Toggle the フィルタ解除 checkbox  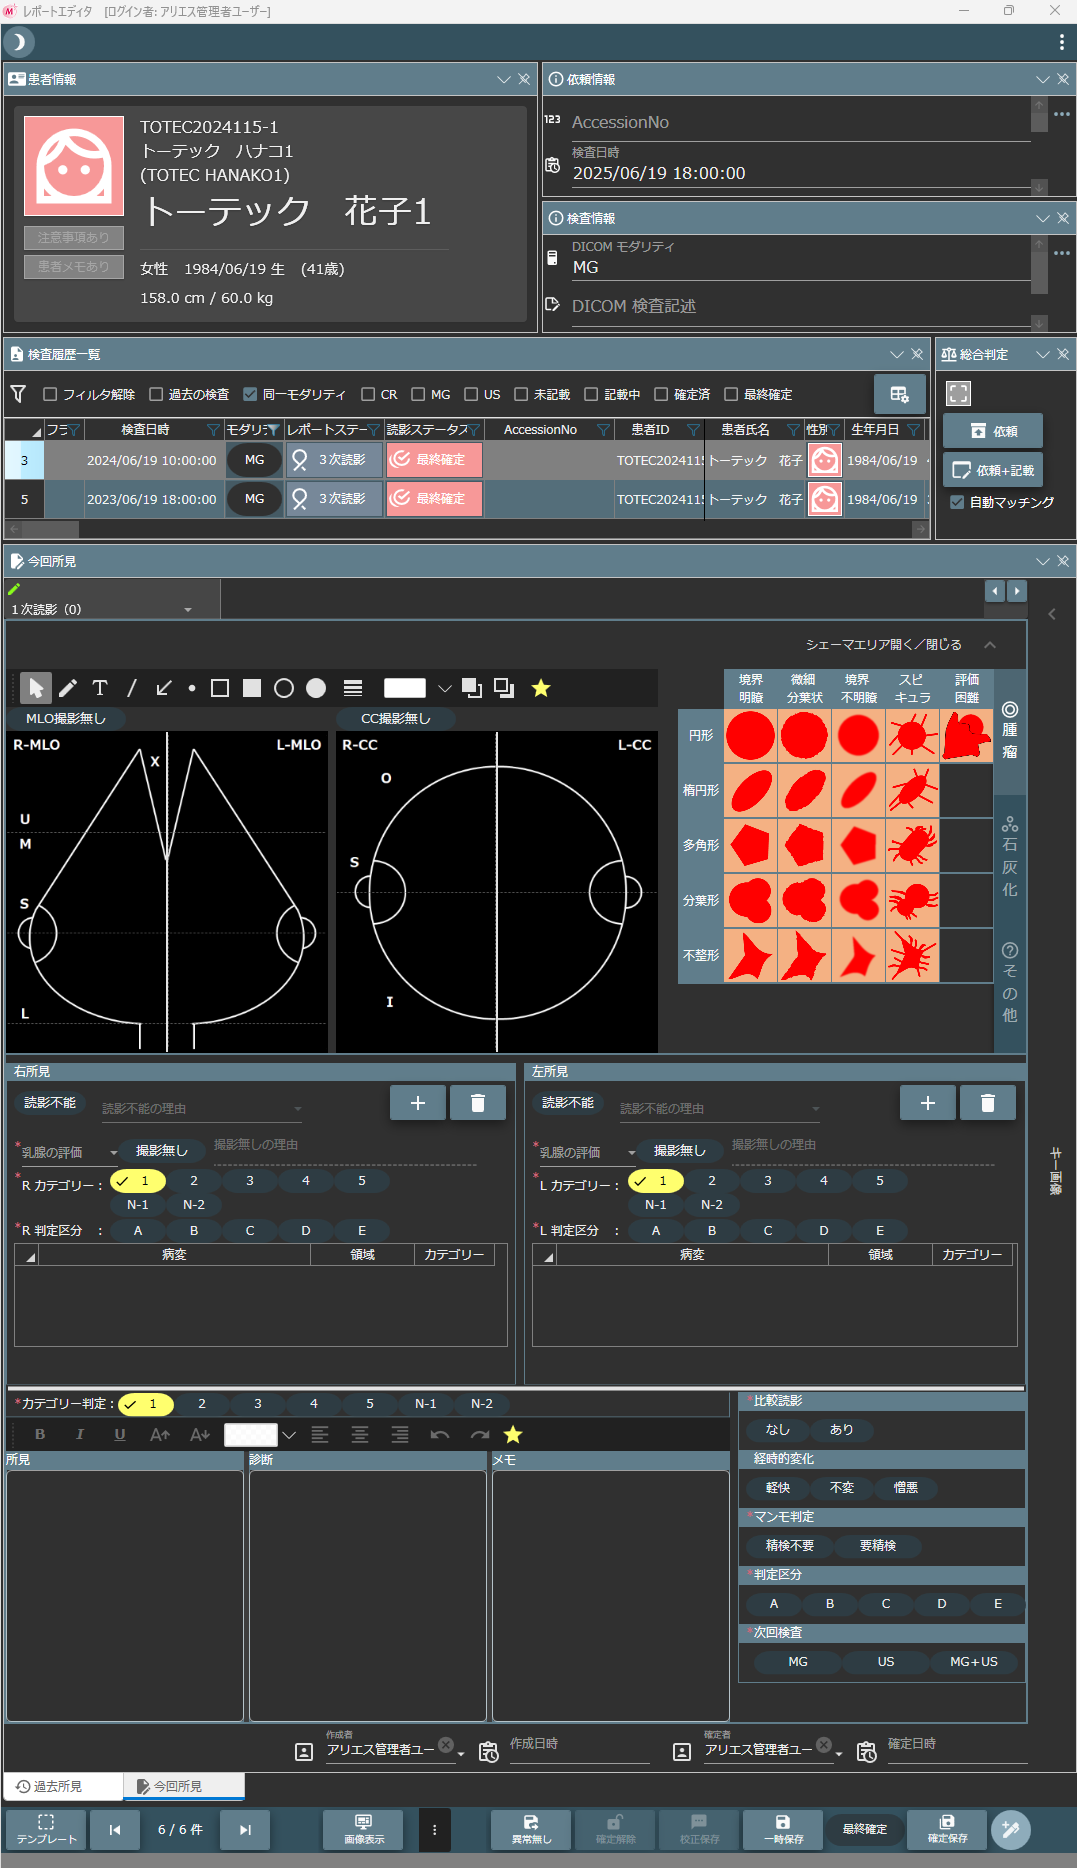click(50, 395)
